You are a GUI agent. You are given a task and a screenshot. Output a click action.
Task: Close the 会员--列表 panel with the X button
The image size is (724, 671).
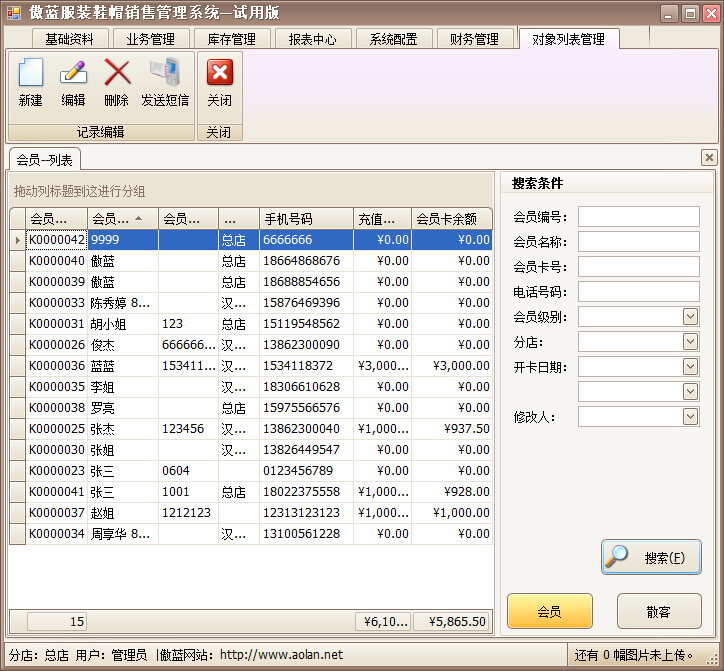(x=708, y=158)
